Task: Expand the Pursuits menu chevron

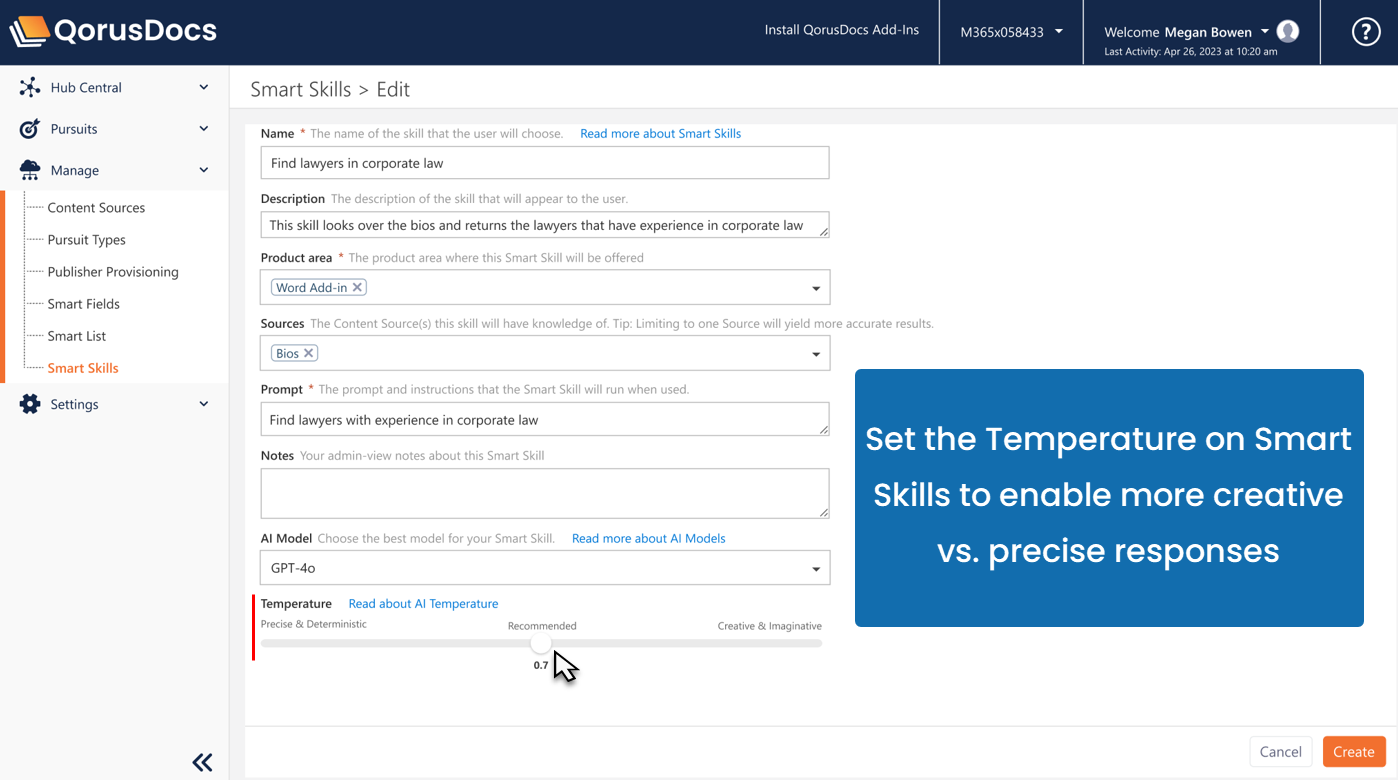Action: pos(204,129)
